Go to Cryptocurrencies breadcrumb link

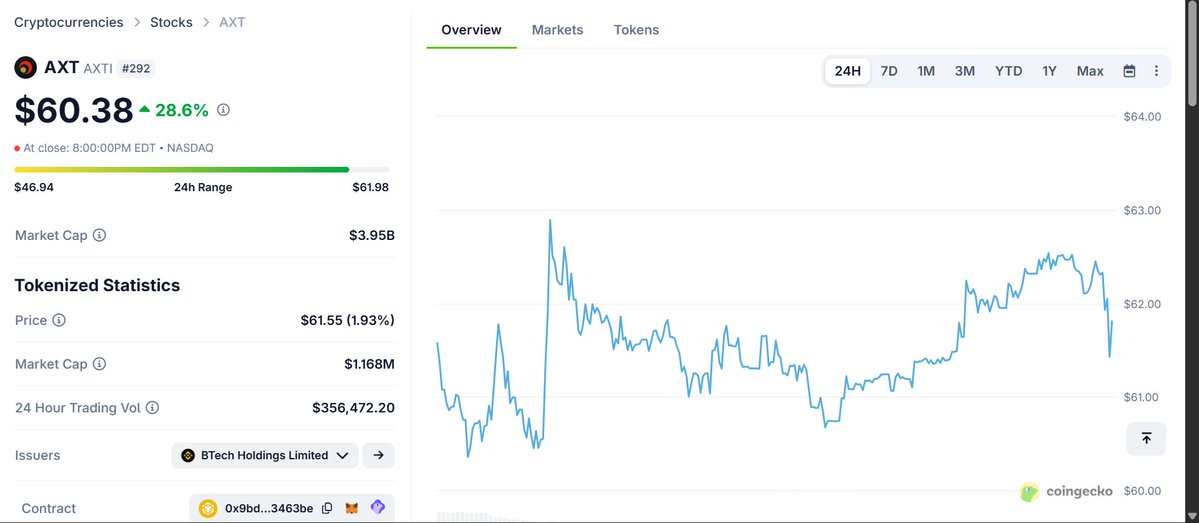click(69, 22)
